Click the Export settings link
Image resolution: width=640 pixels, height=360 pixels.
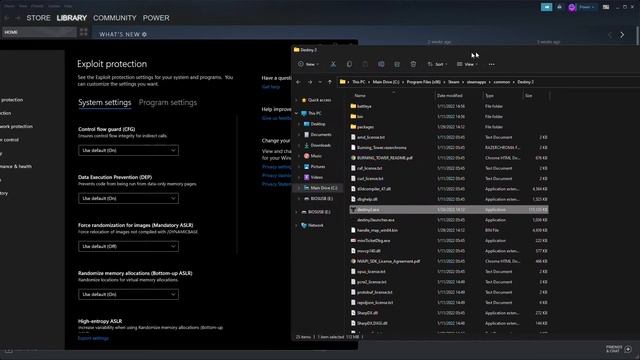[x=93, y=338]
